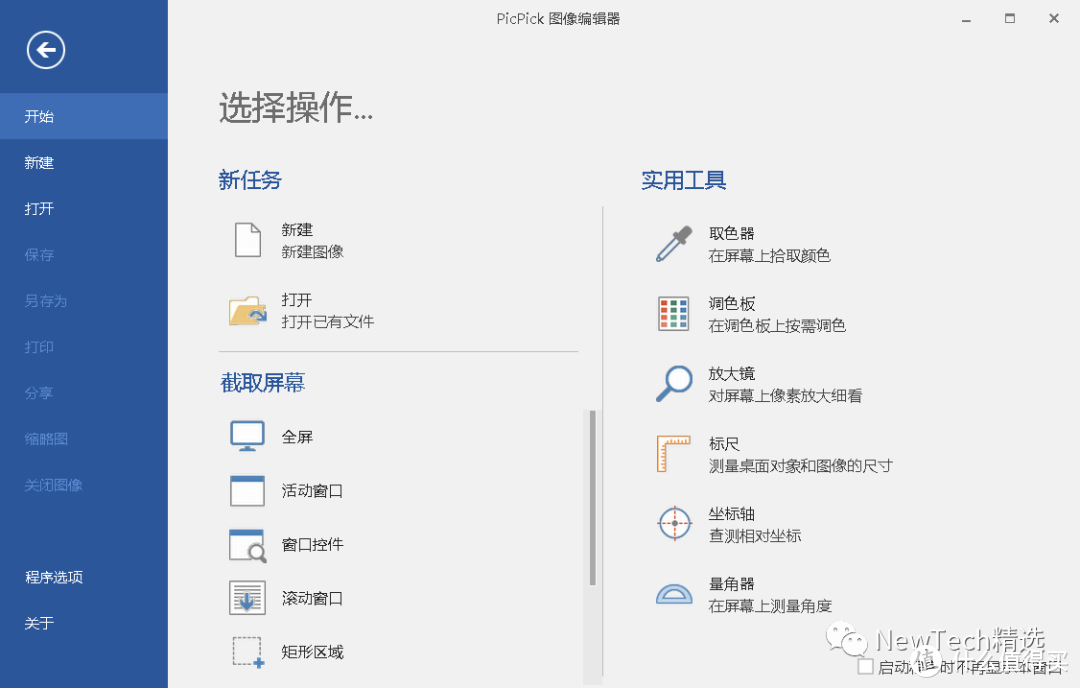
Task: Click the 打开已有文件 description text
Action: (x=328, y=322)
